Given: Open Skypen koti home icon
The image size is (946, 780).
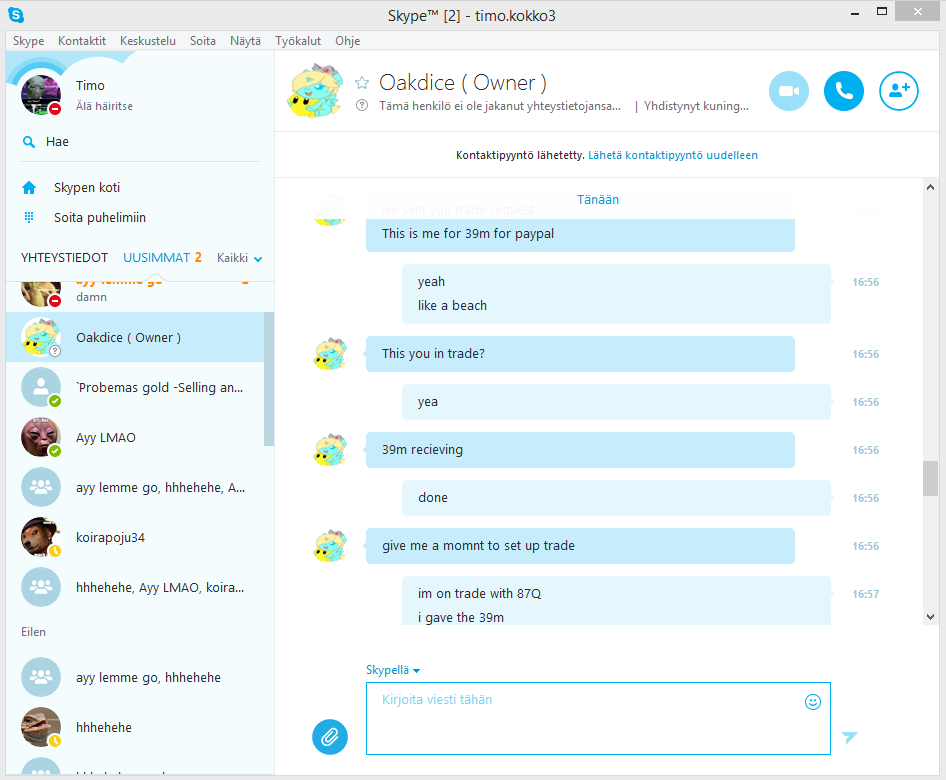Looking at the screenshot, I should click(29, 188).
